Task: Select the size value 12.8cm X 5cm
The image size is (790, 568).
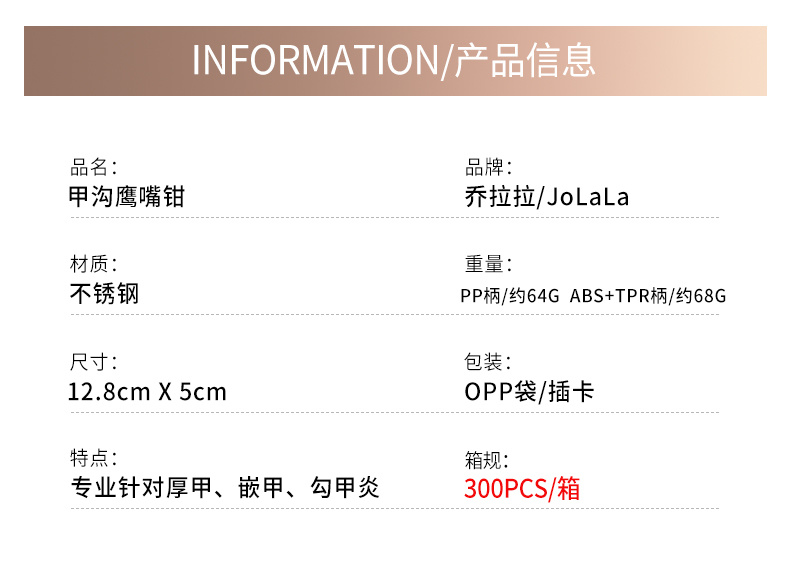Action: pos(147,392)
